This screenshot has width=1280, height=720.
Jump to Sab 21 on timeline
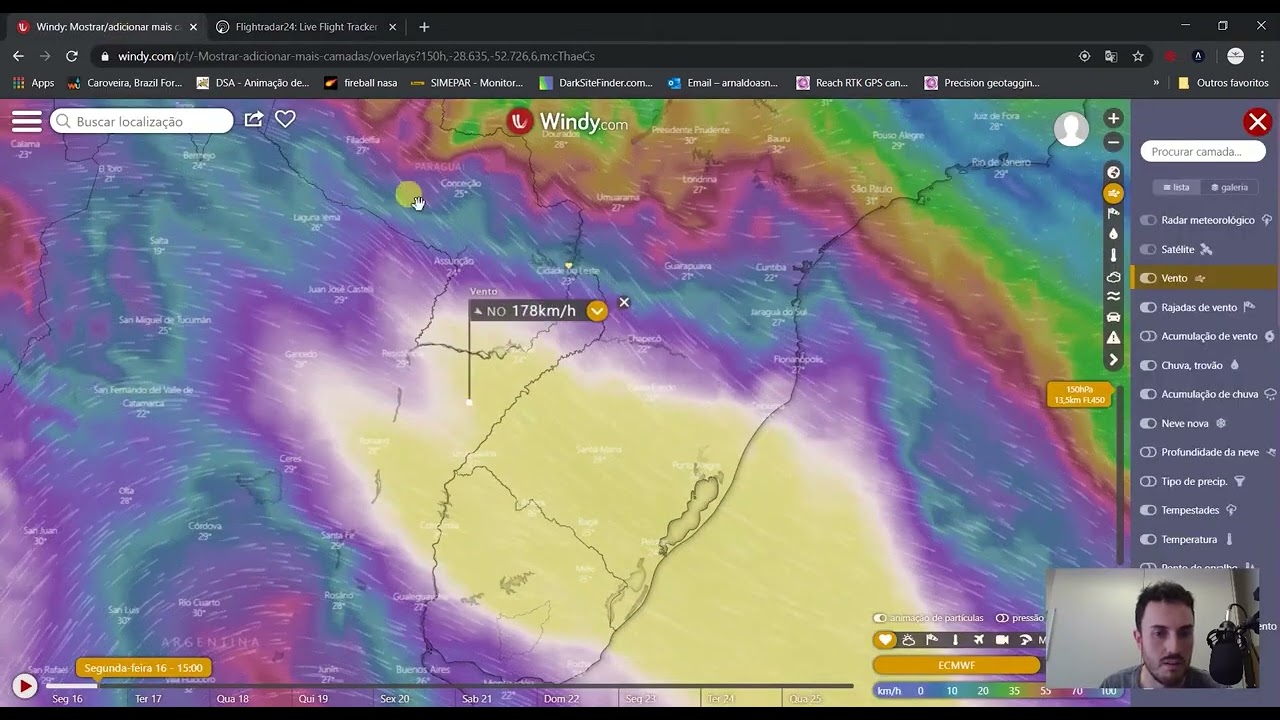click(477, 699)
